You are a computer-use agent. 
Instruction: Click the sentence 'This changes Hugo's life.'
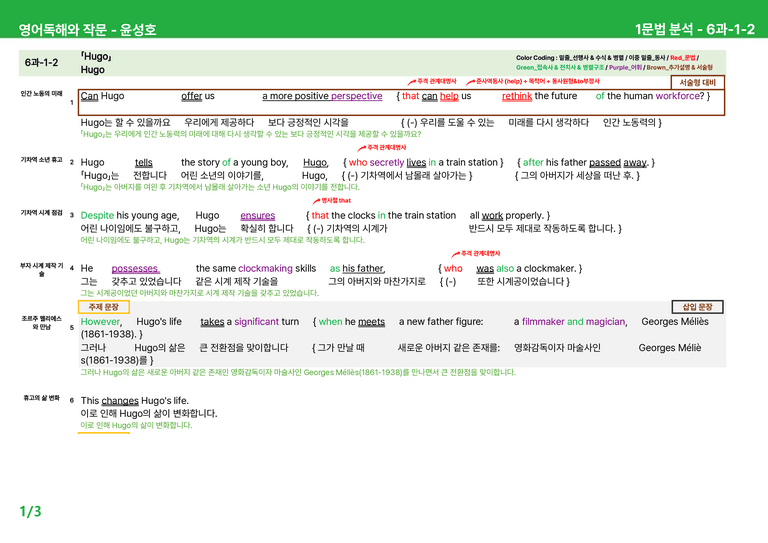tap(135, 401)
